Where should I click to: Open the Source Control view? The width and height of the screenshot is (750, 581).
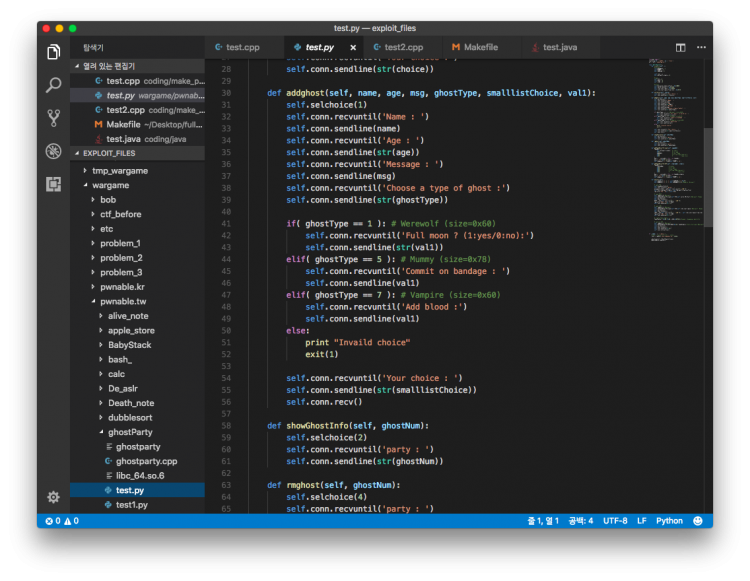pos(54,118)
